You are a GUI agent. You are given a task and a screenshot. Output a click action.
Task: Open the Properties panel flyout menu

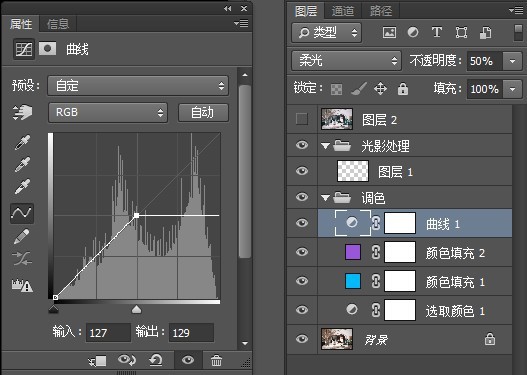(241, 23)
